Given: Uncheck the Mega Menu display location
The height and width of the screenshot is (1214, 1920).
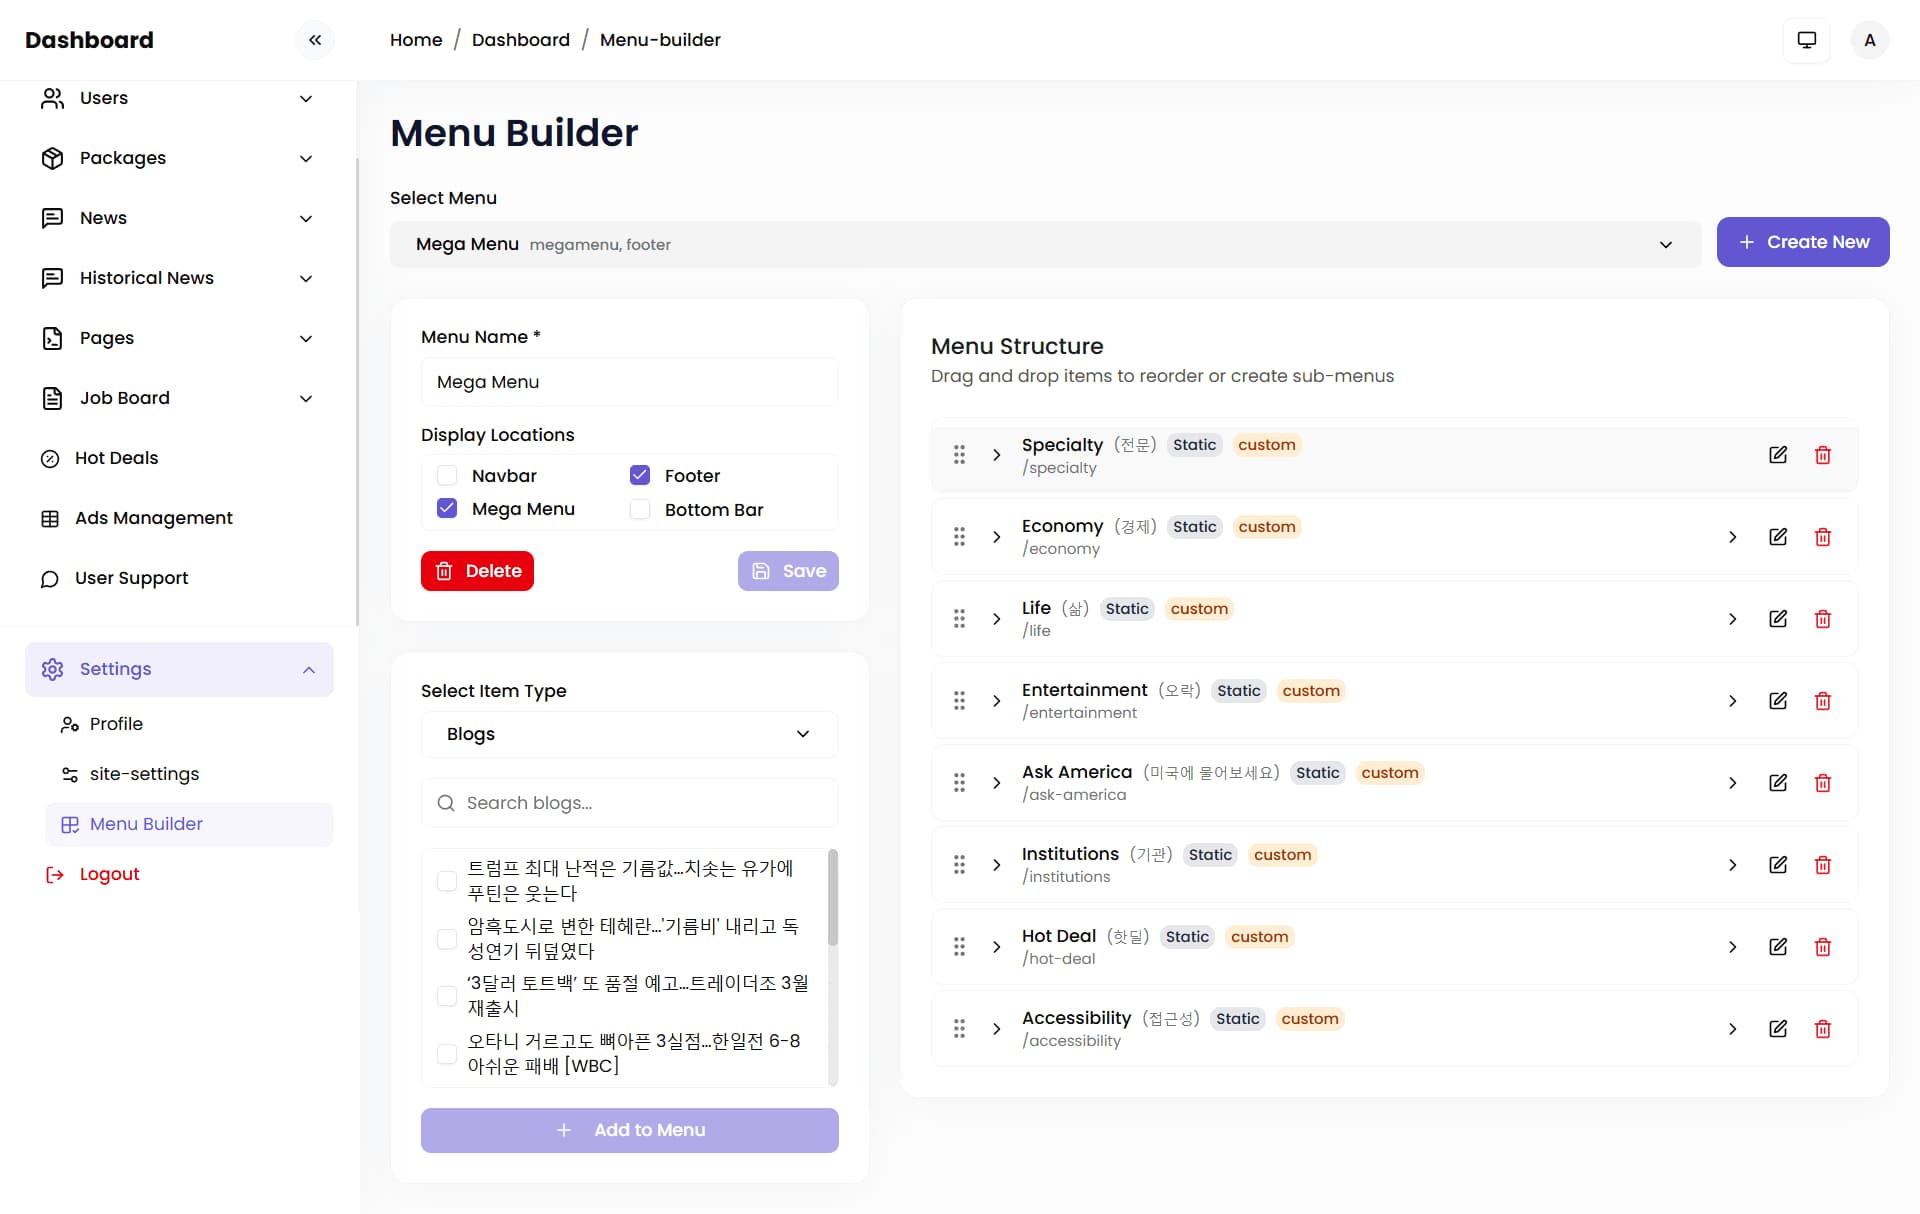Looking at the screenshot, I should coord(447,509).
